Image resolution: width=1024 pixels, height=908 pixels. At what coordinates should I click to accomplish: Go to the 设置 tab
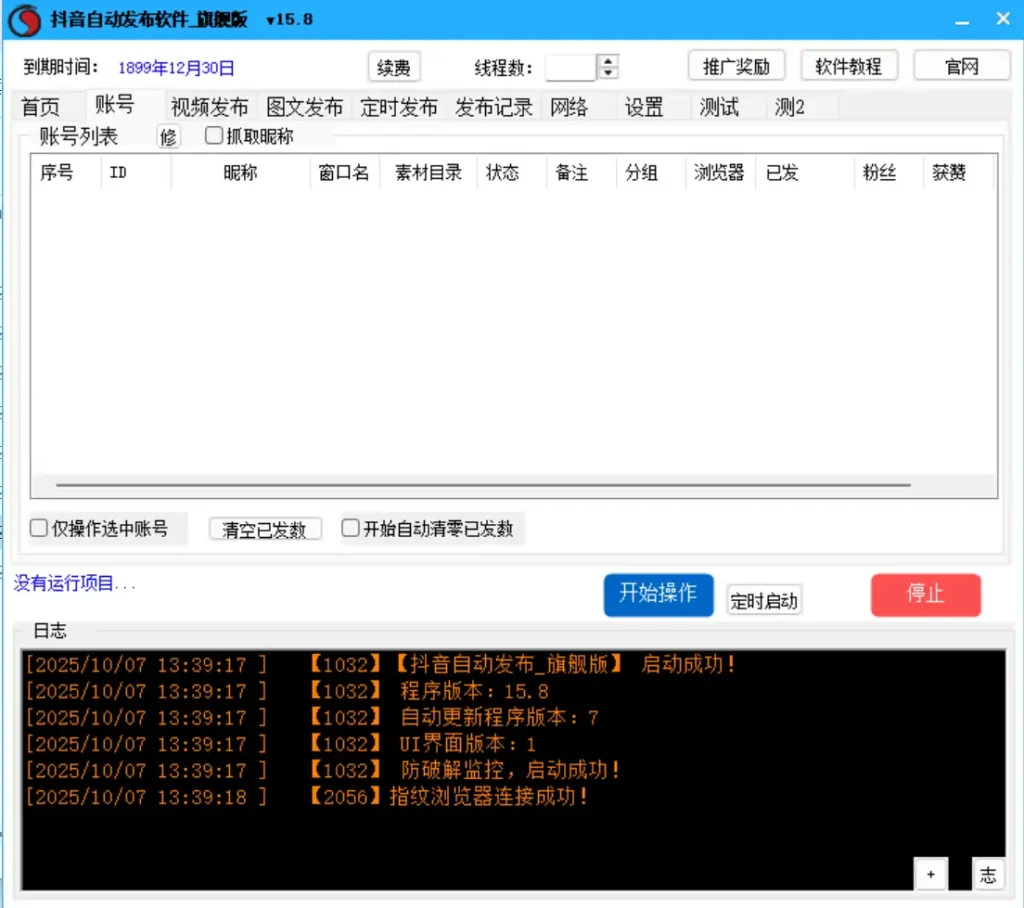pos(644,108)
